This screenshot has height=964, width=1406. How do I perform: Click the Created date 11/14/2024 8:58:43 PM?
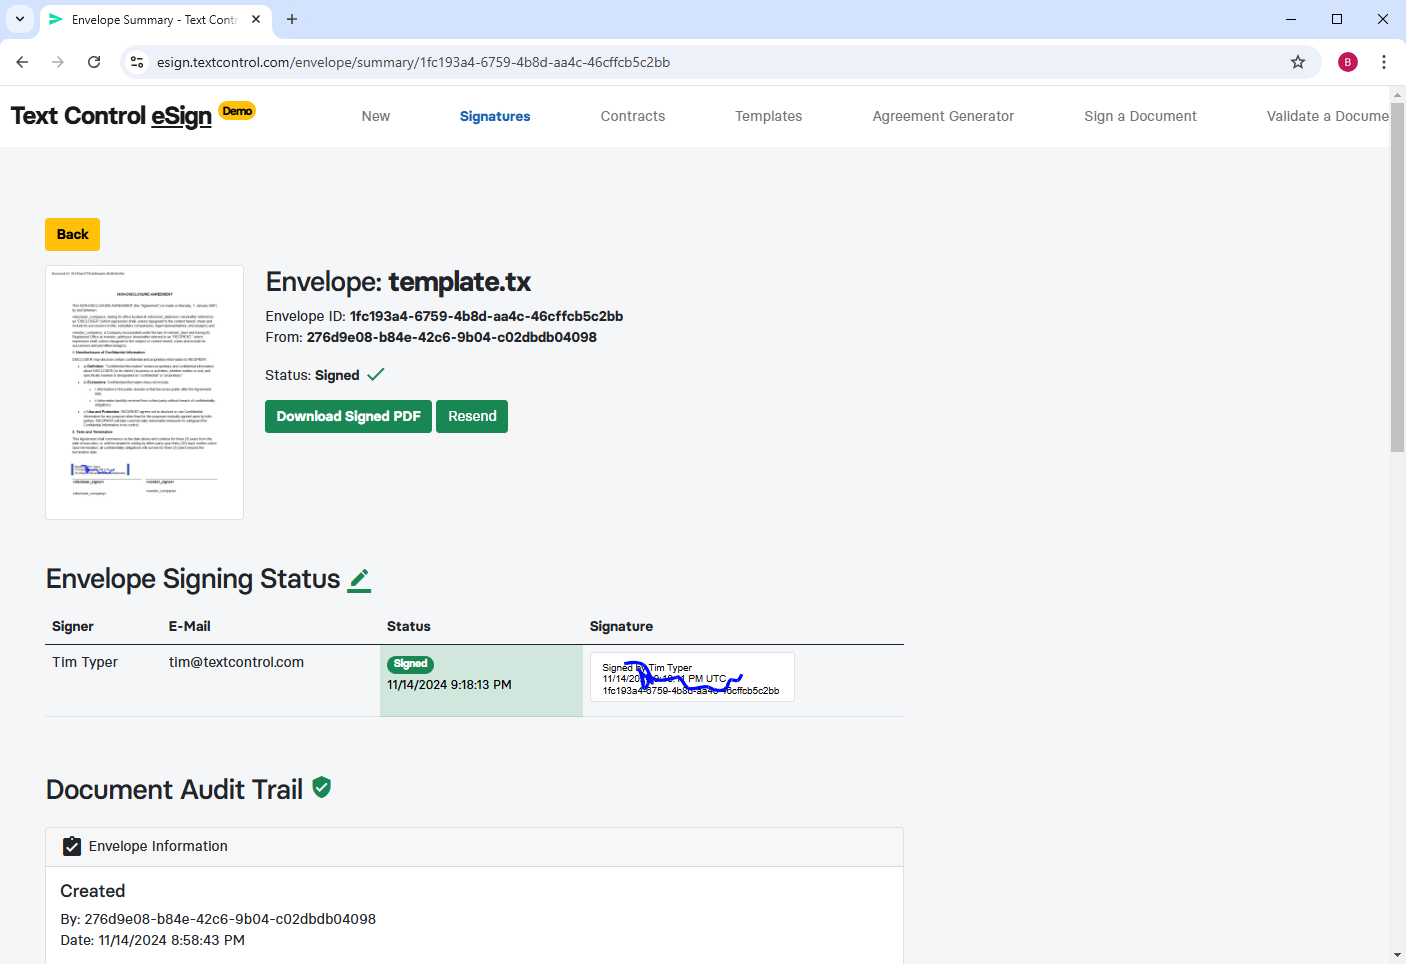pyautogui.click(x=171, y=940)
